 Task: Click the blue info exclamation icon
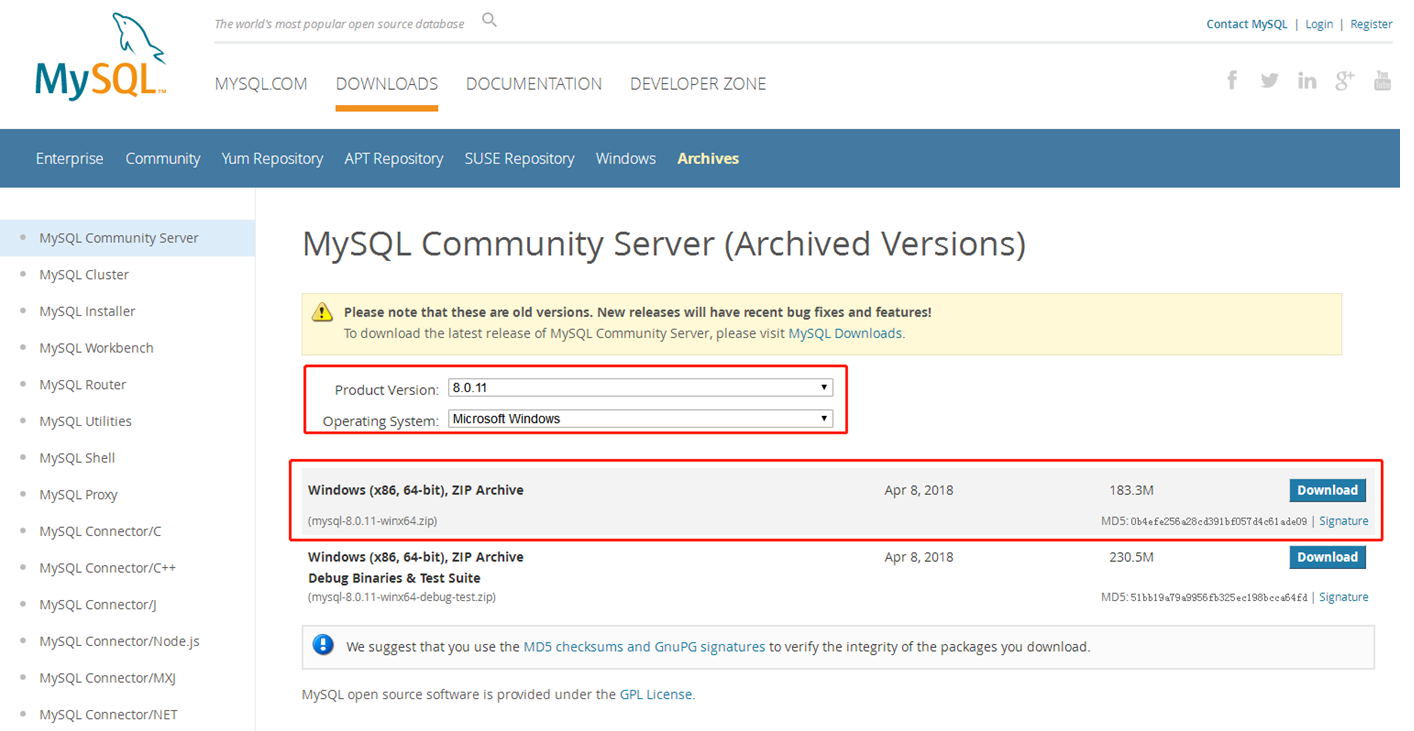323,645
